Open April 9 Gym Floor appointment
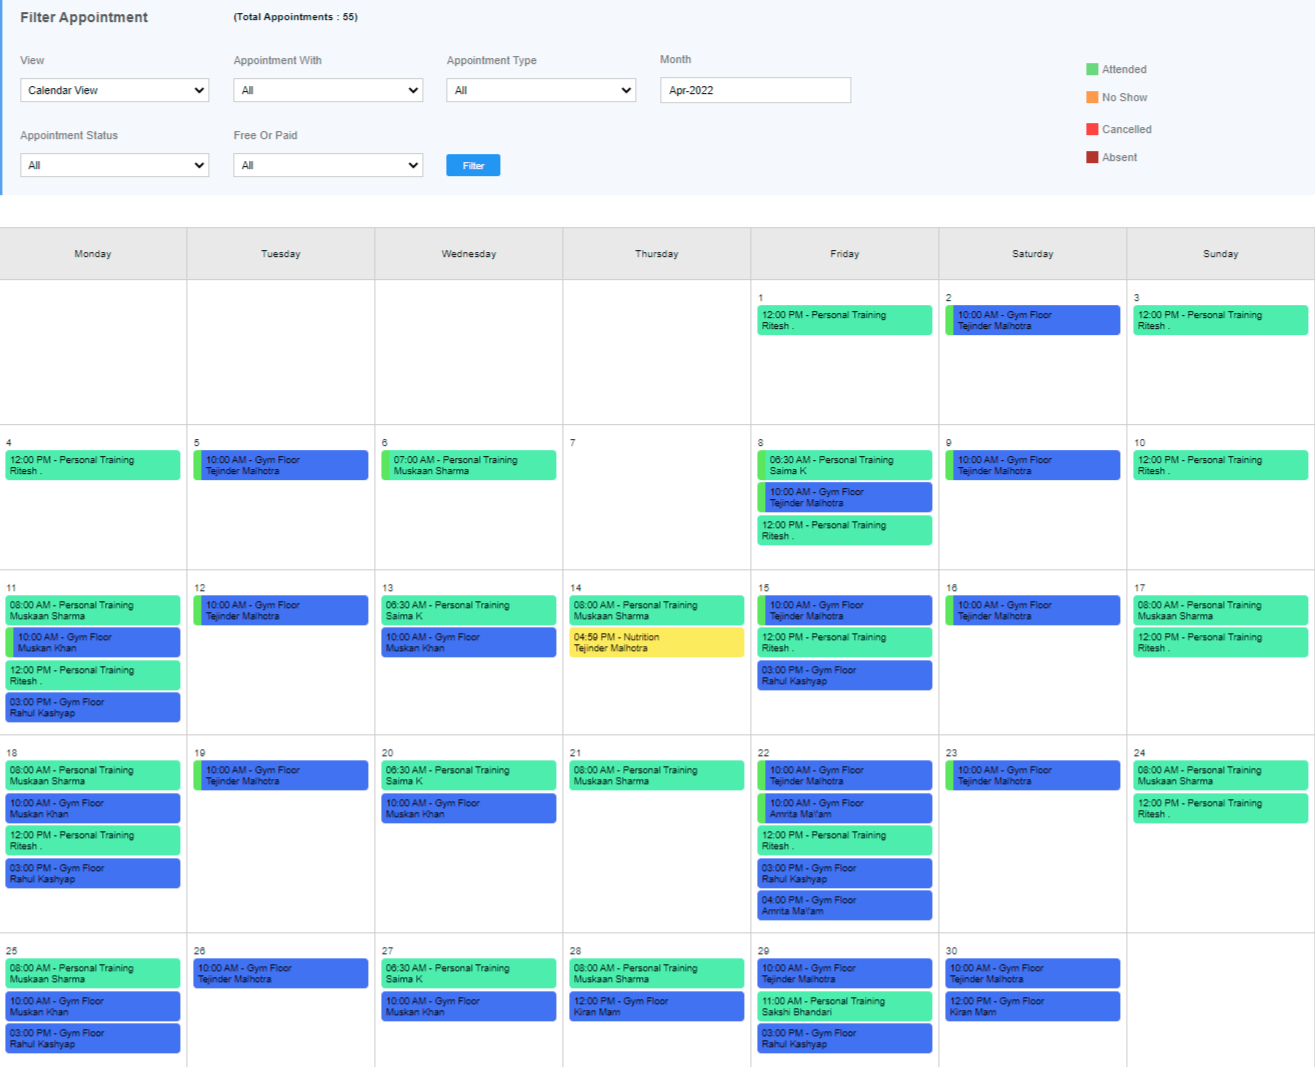 (1033, 465)
